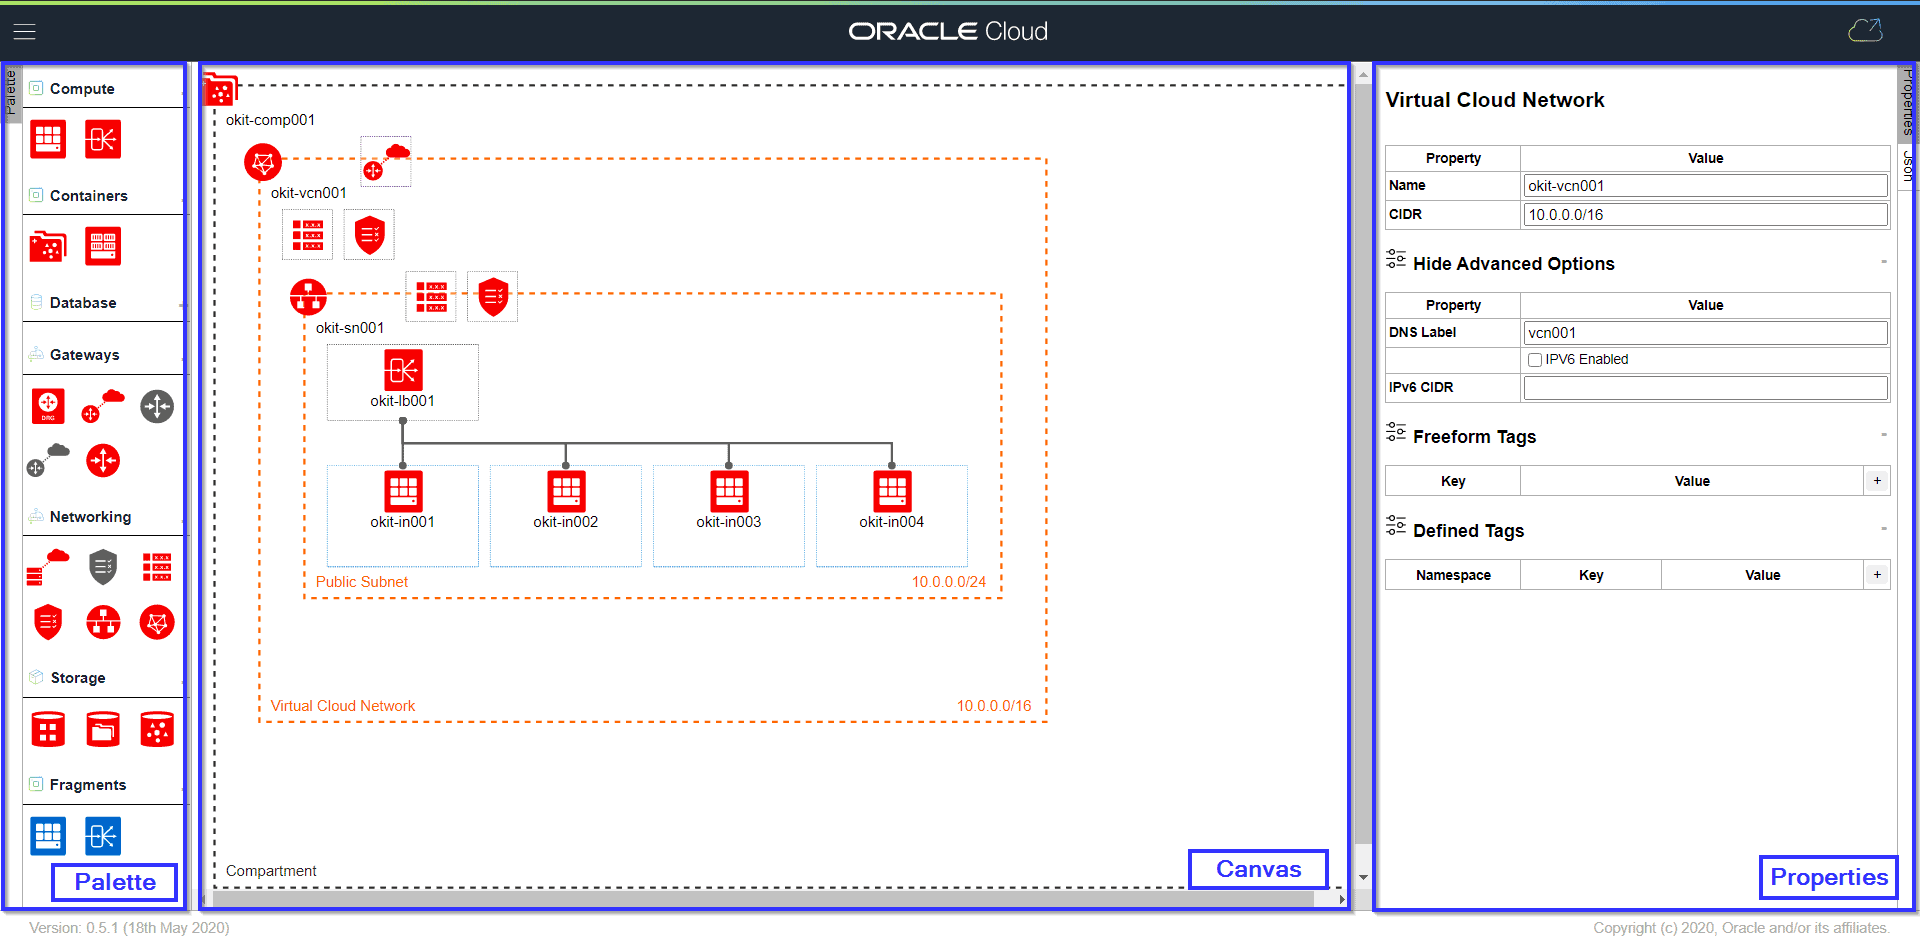Open the hamburger menu in top left
Screen dimensions: 1920x940
tap(24, 30)
